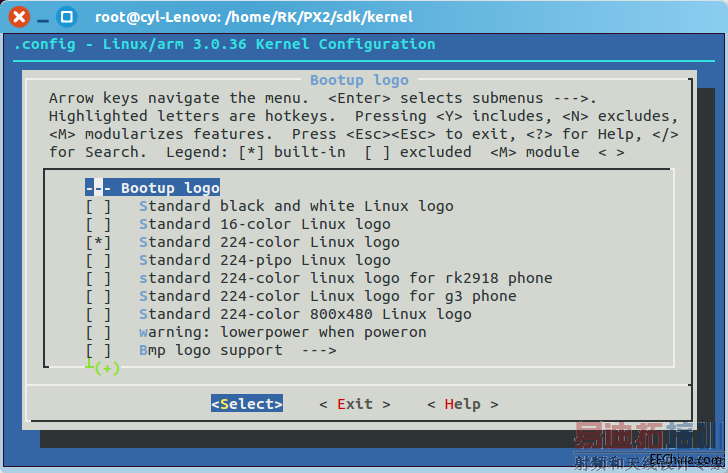Image resolution: width=728 pixels, height=473 pixels.
Task: Click the green (+) more-items indicator
Action: [x=107, y=369]
